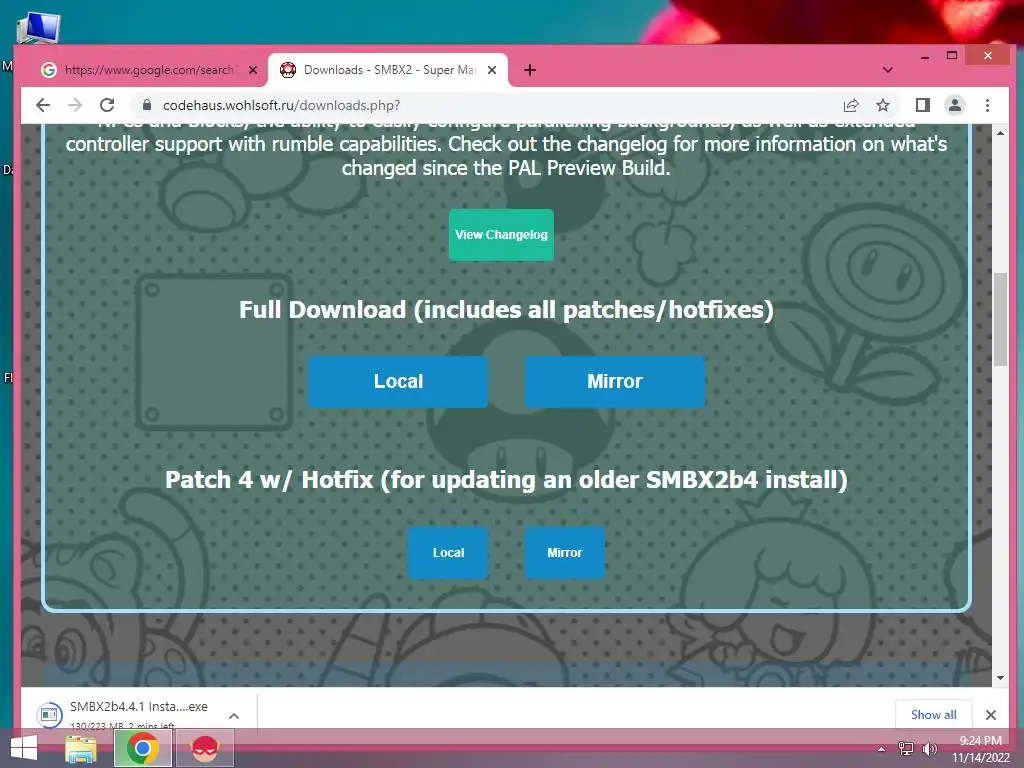Show hidden system tray icons
Viewport: 1024px width, 768px height.
(881, 749)
